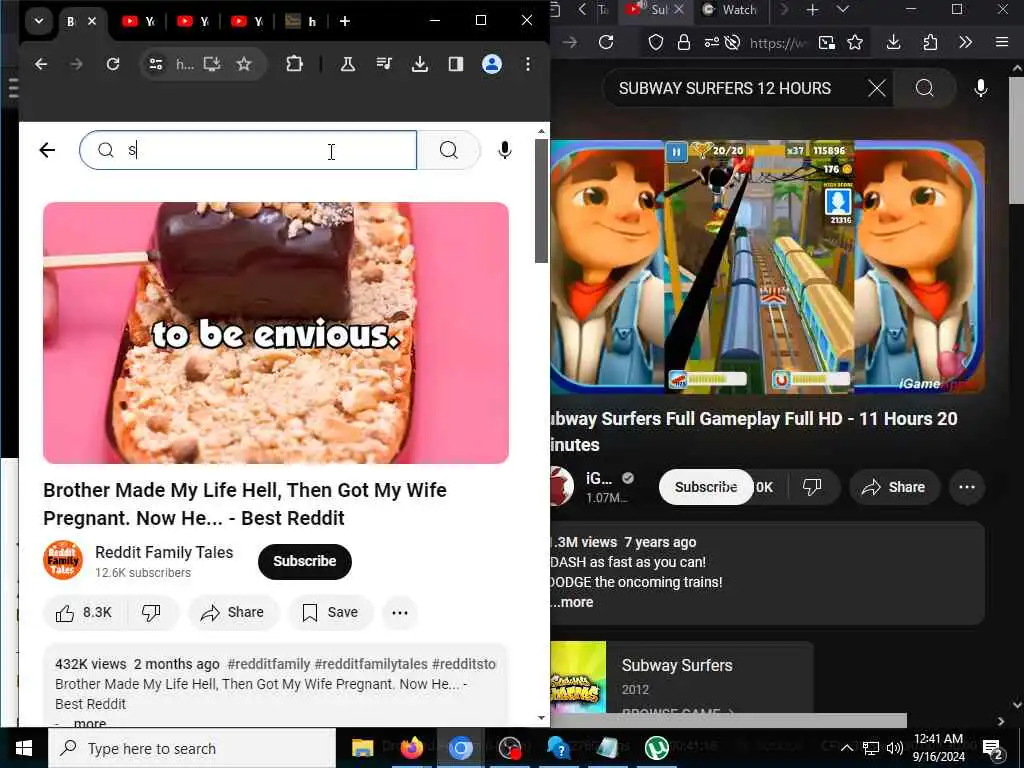Open a new Firefox tab
The image size is (1024, 768).
[x=812, y=10]
